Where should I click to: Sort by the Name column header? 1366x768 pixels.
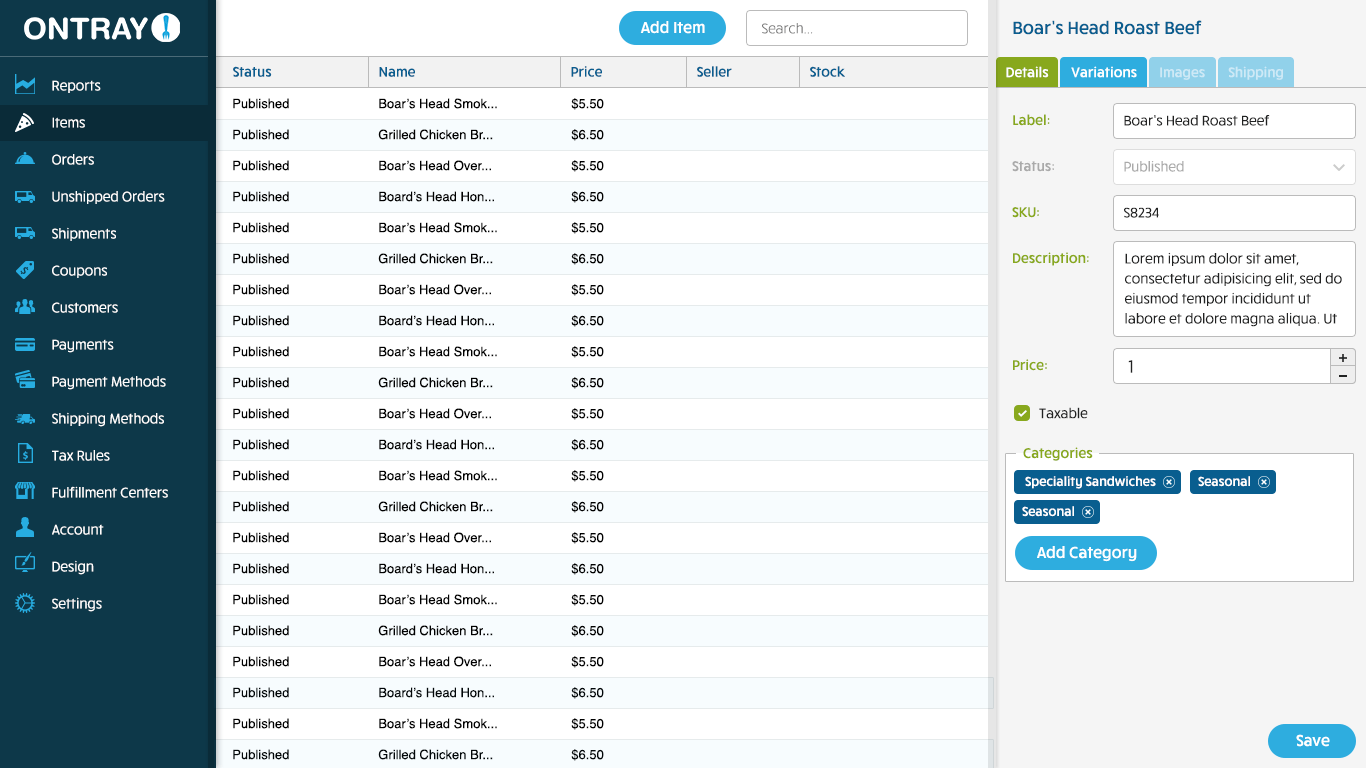464,72
